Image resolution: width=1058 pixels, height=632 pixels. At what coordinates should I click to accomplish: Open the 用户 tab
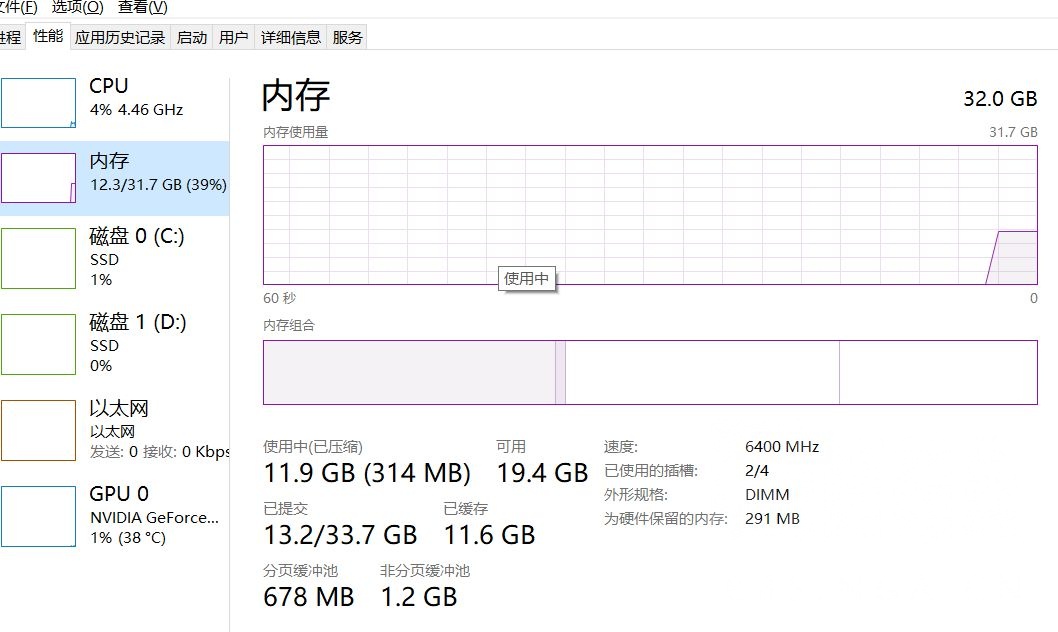(233, 37)
